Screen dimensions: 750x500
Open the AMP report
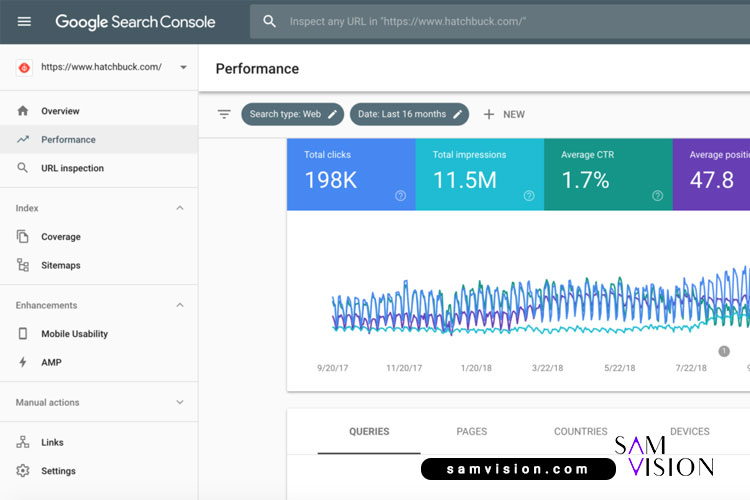(99, 362)
